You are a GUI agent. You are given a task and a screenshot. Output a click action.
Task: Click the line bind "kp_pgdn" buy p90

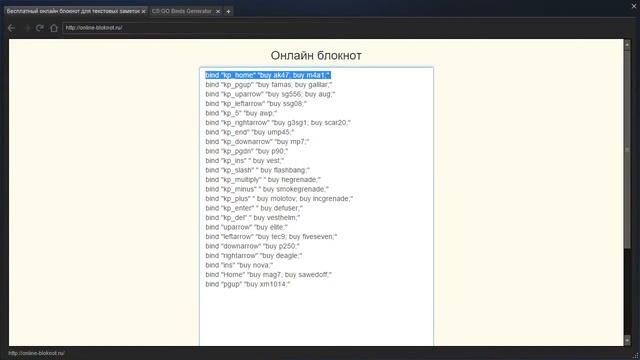[x=247, y=151]
